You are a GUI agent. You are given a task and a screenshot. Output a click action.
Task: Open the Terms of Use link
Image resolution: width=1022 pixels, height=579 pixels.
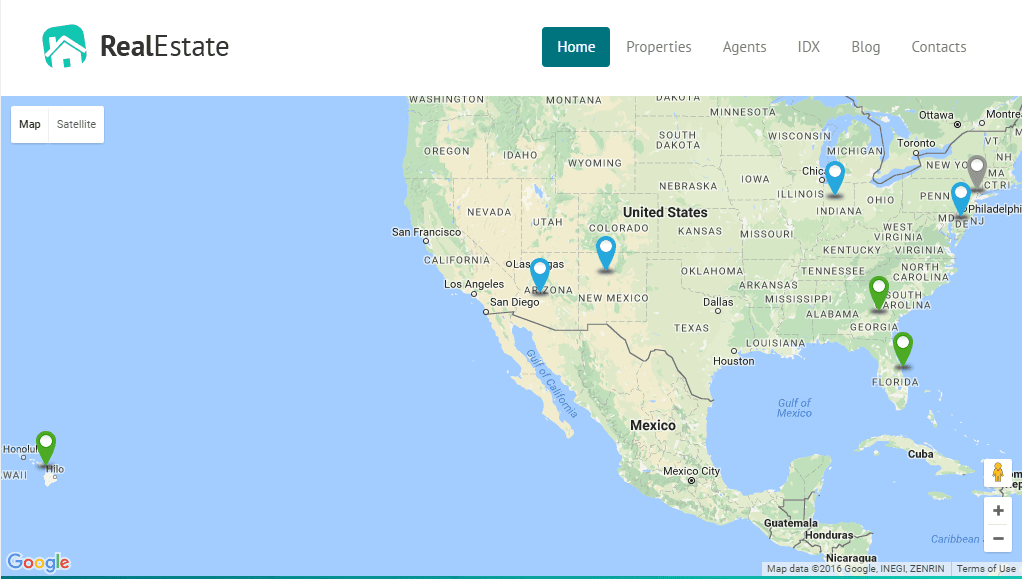coord(986,569)
